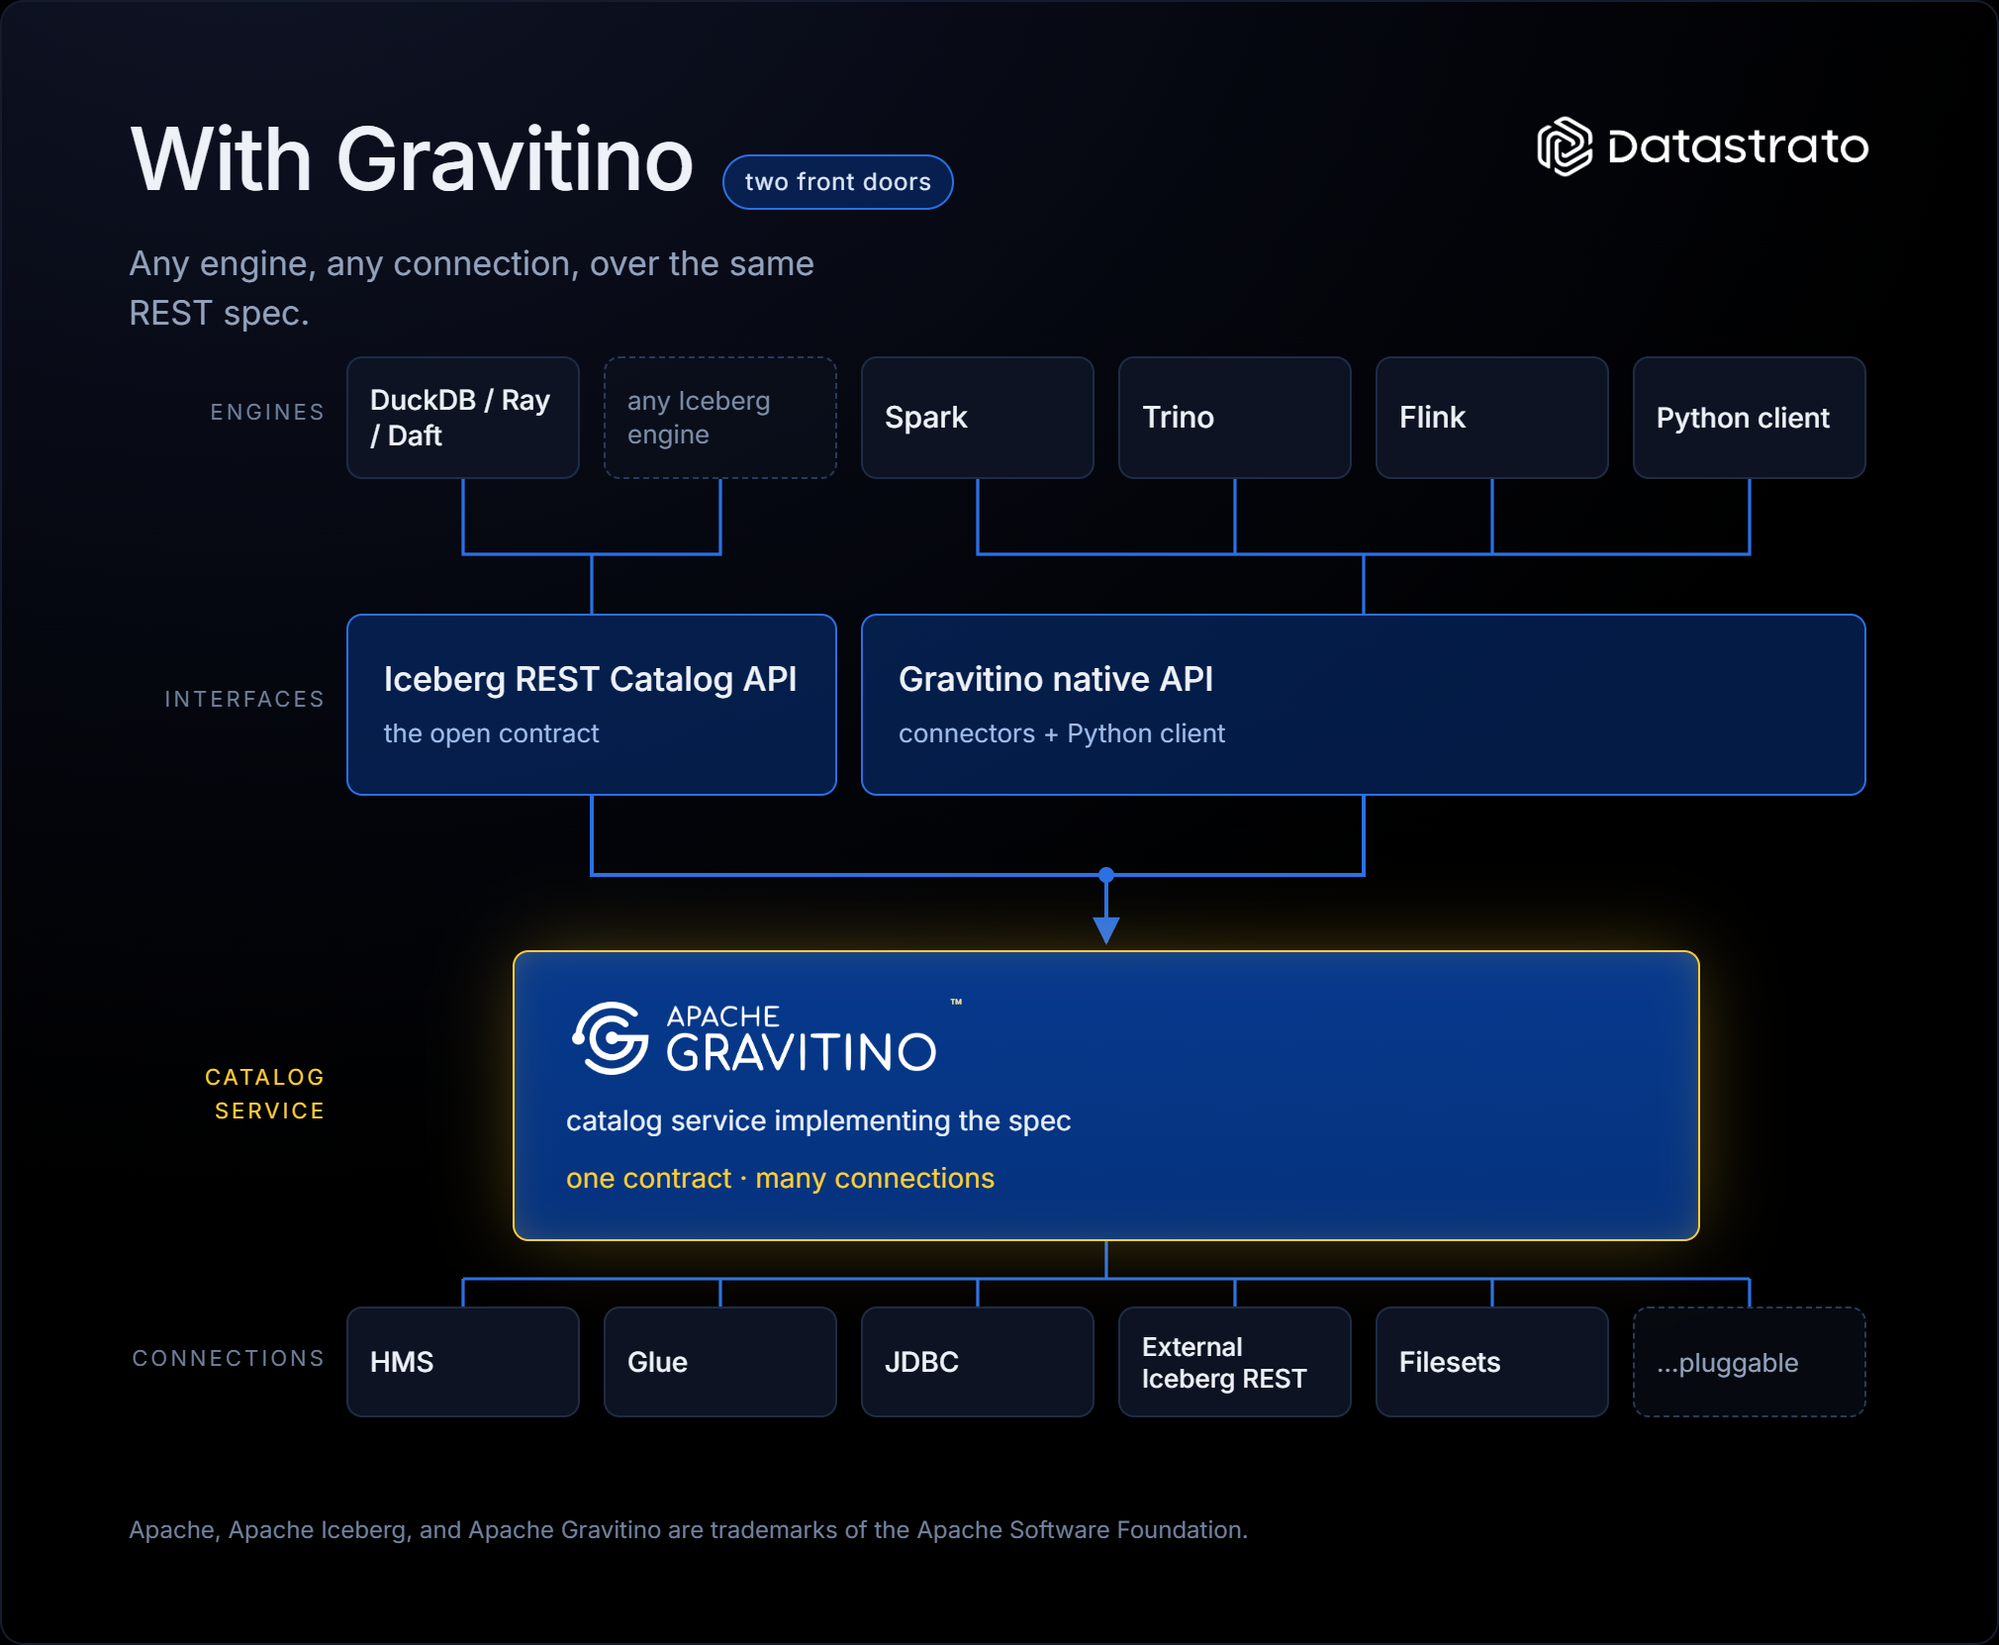Click the 'Iceberg REST Catalog API' title

pyautogui.click(x=590, y=679)
